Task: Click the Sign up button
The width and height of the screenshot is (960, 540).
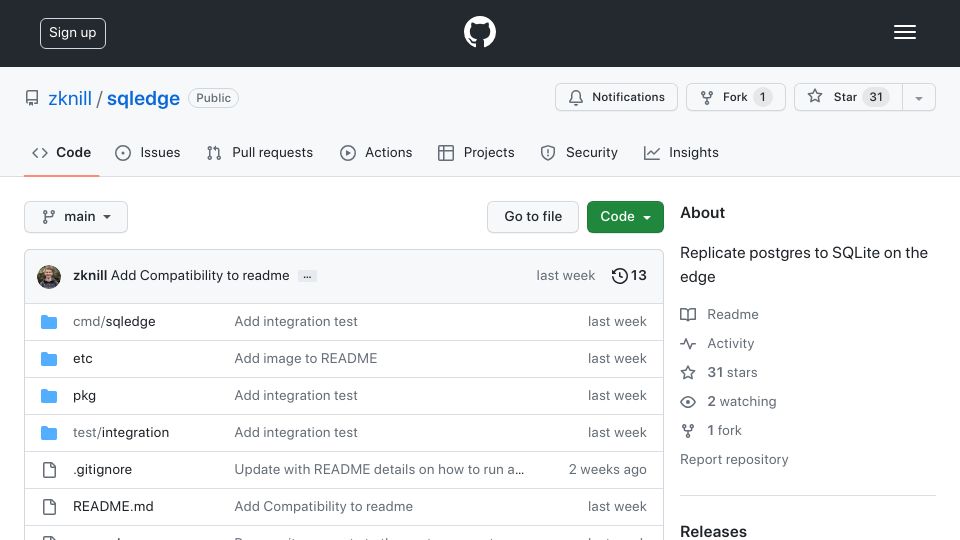Action: (73, 33)
